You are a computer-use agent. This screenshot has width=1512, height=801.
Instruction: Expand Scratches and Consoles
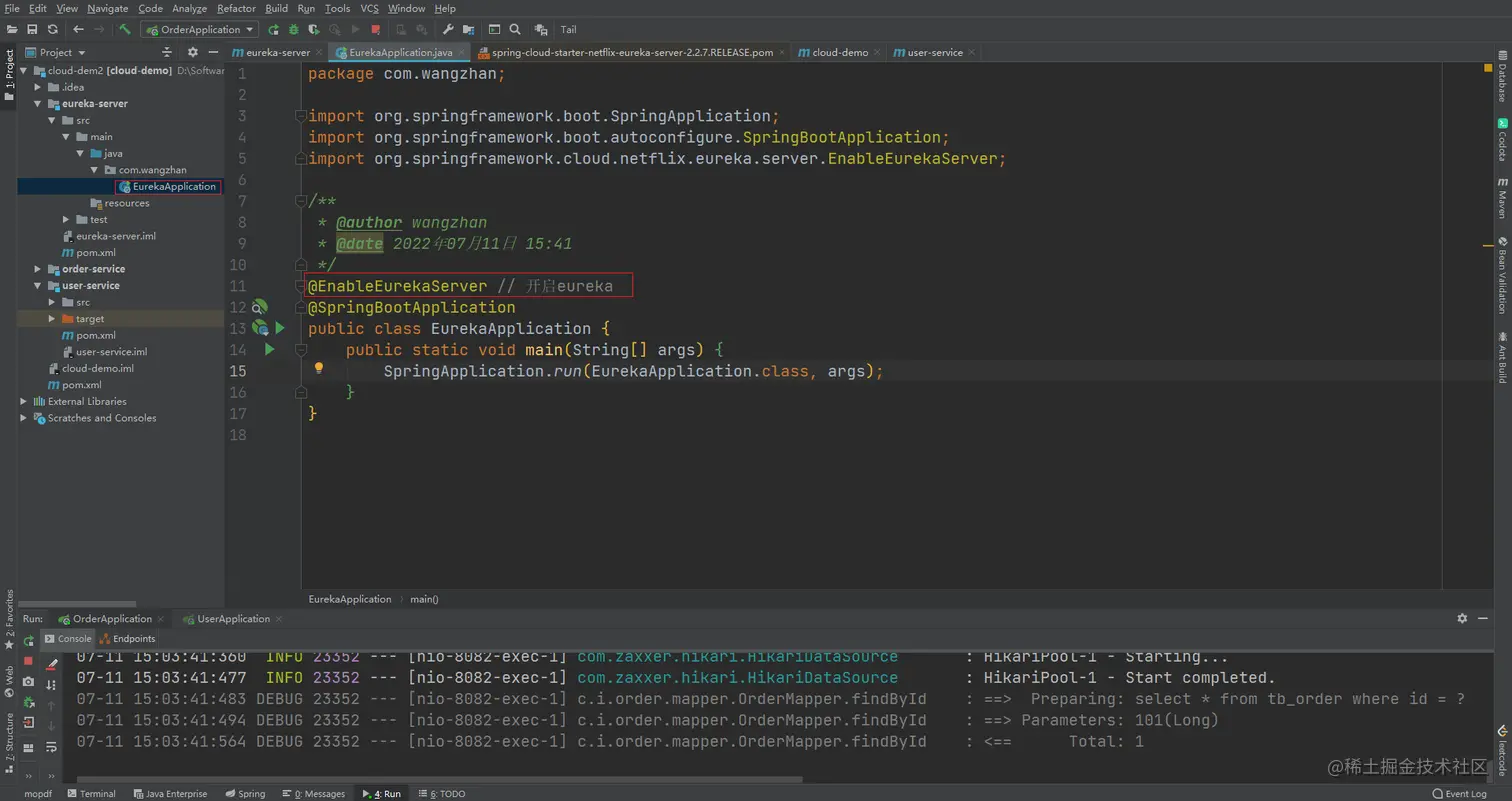click(24, 418)
